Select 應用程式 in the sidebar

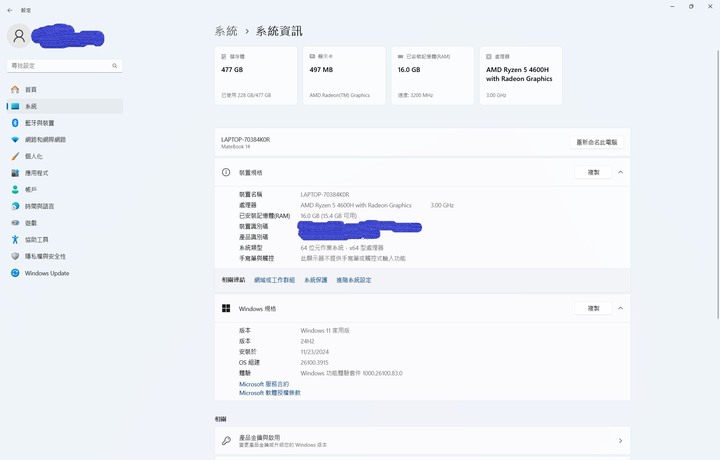(65, 173)
